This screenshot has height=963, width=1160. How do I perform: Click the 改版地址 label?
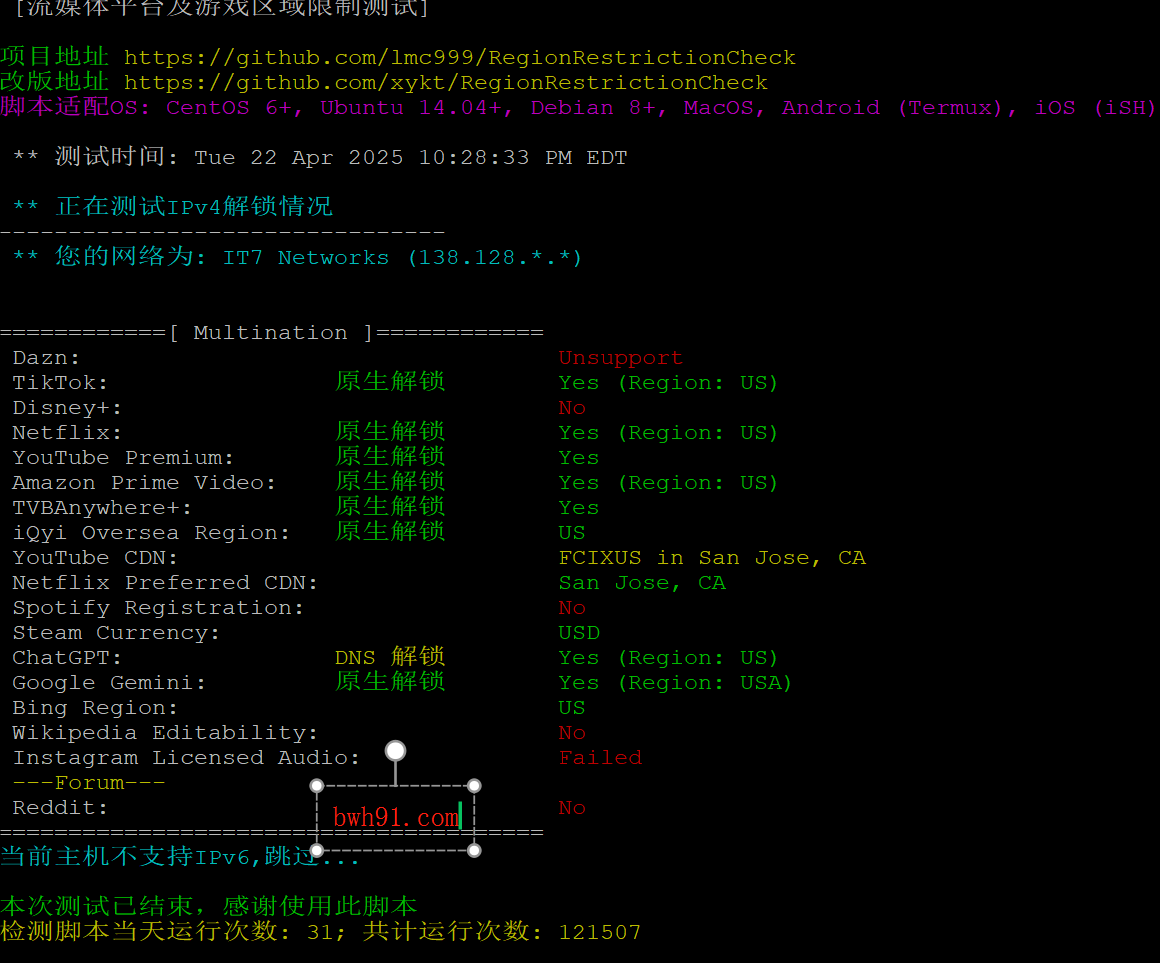[55, 82]
